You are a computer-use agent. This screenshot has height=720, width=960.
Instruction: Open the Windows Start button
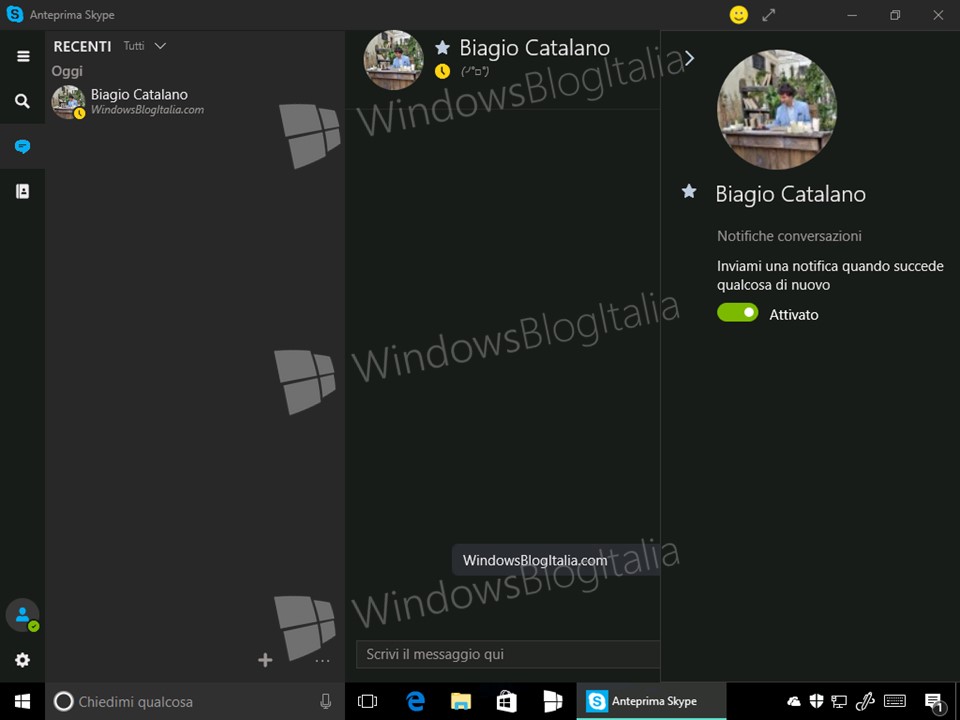(23, 702)
